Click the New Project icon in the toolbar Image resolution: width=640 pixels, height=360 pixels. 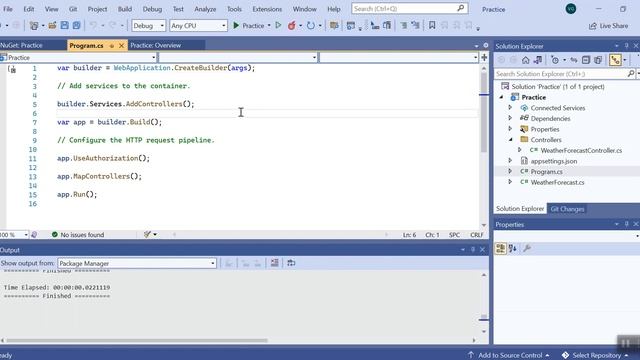pos(34,26)
